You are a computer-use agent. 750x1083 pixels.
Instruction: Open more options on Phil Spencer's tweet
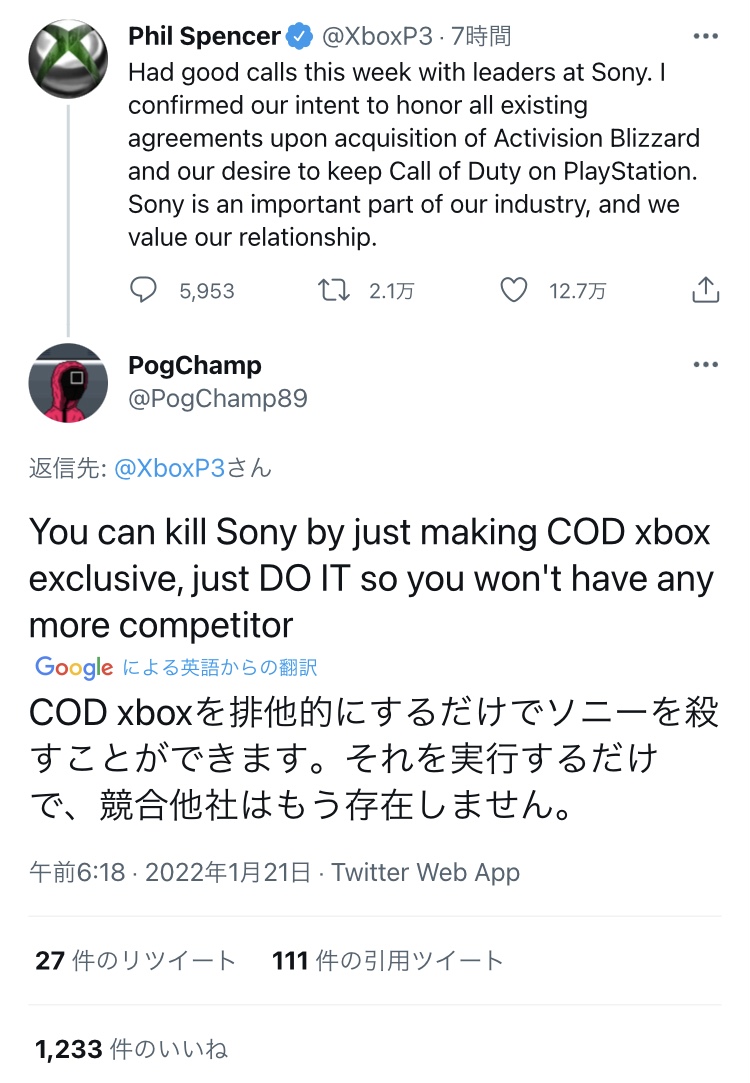click(x=705, y=36)
